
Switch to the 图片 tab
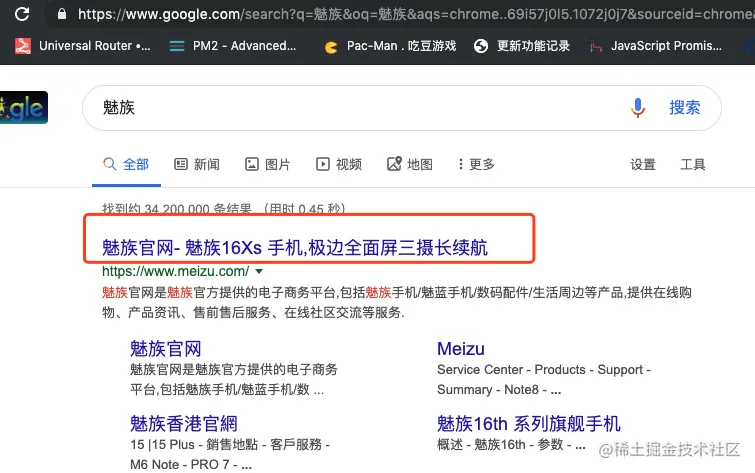pyautogui.click(x=268, y=164)
